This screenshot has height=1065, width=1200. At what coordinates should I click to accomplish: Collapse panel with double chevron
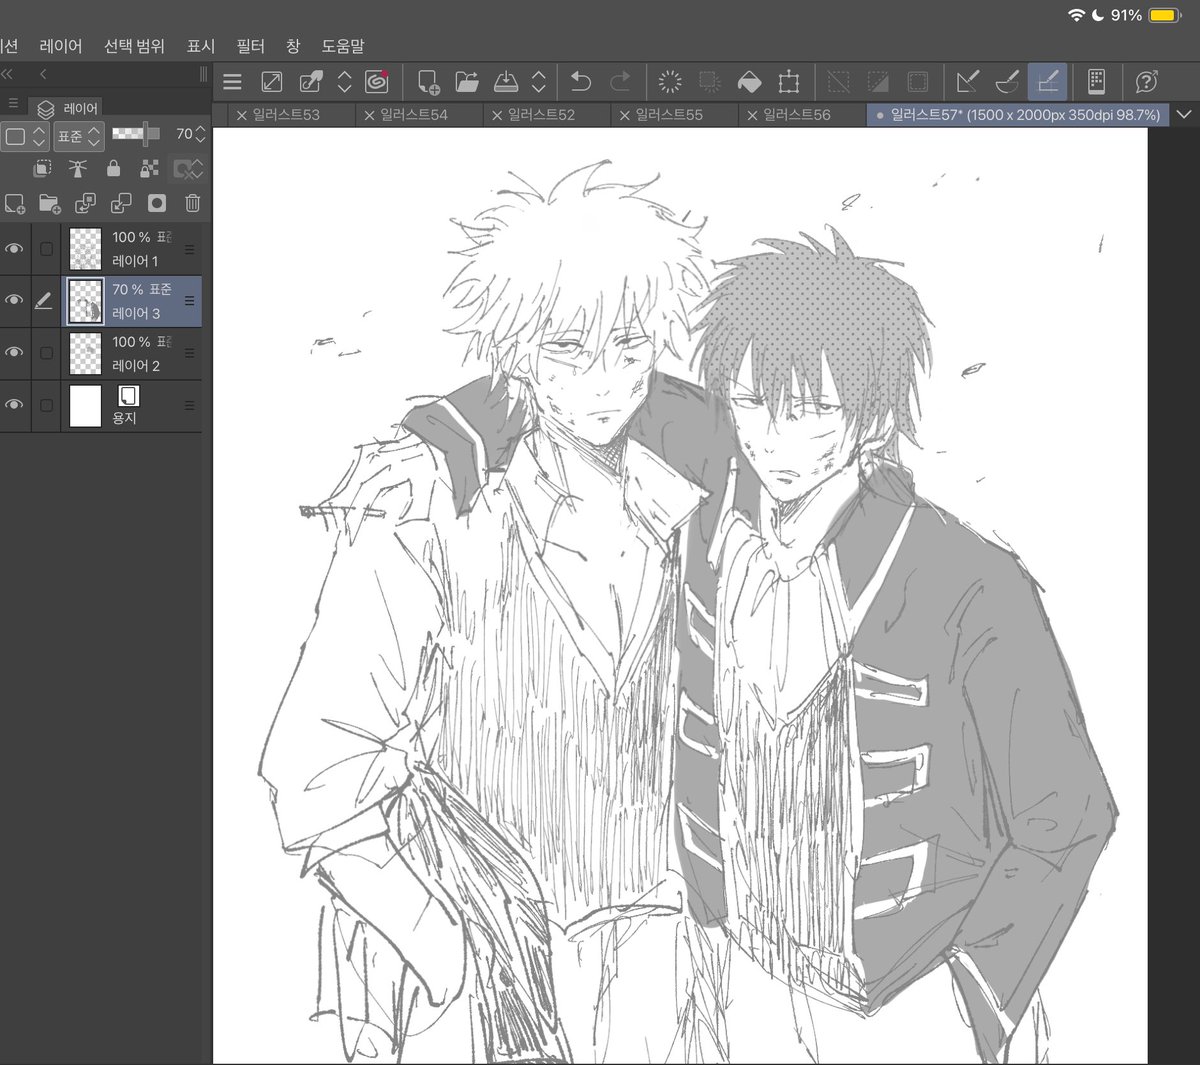7,74
